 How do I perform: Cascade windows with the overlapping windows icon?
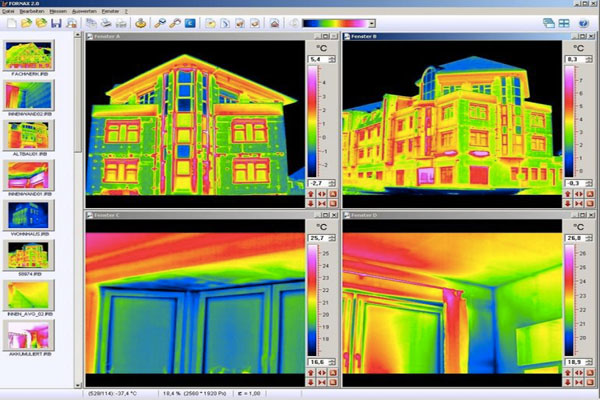[x=549, y=23]
